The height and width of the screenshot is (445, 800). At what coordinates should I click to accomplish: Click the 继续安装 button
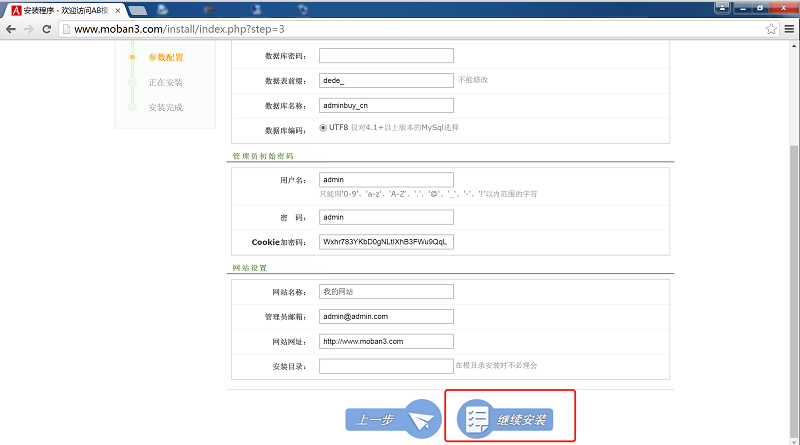pos(517,418)
